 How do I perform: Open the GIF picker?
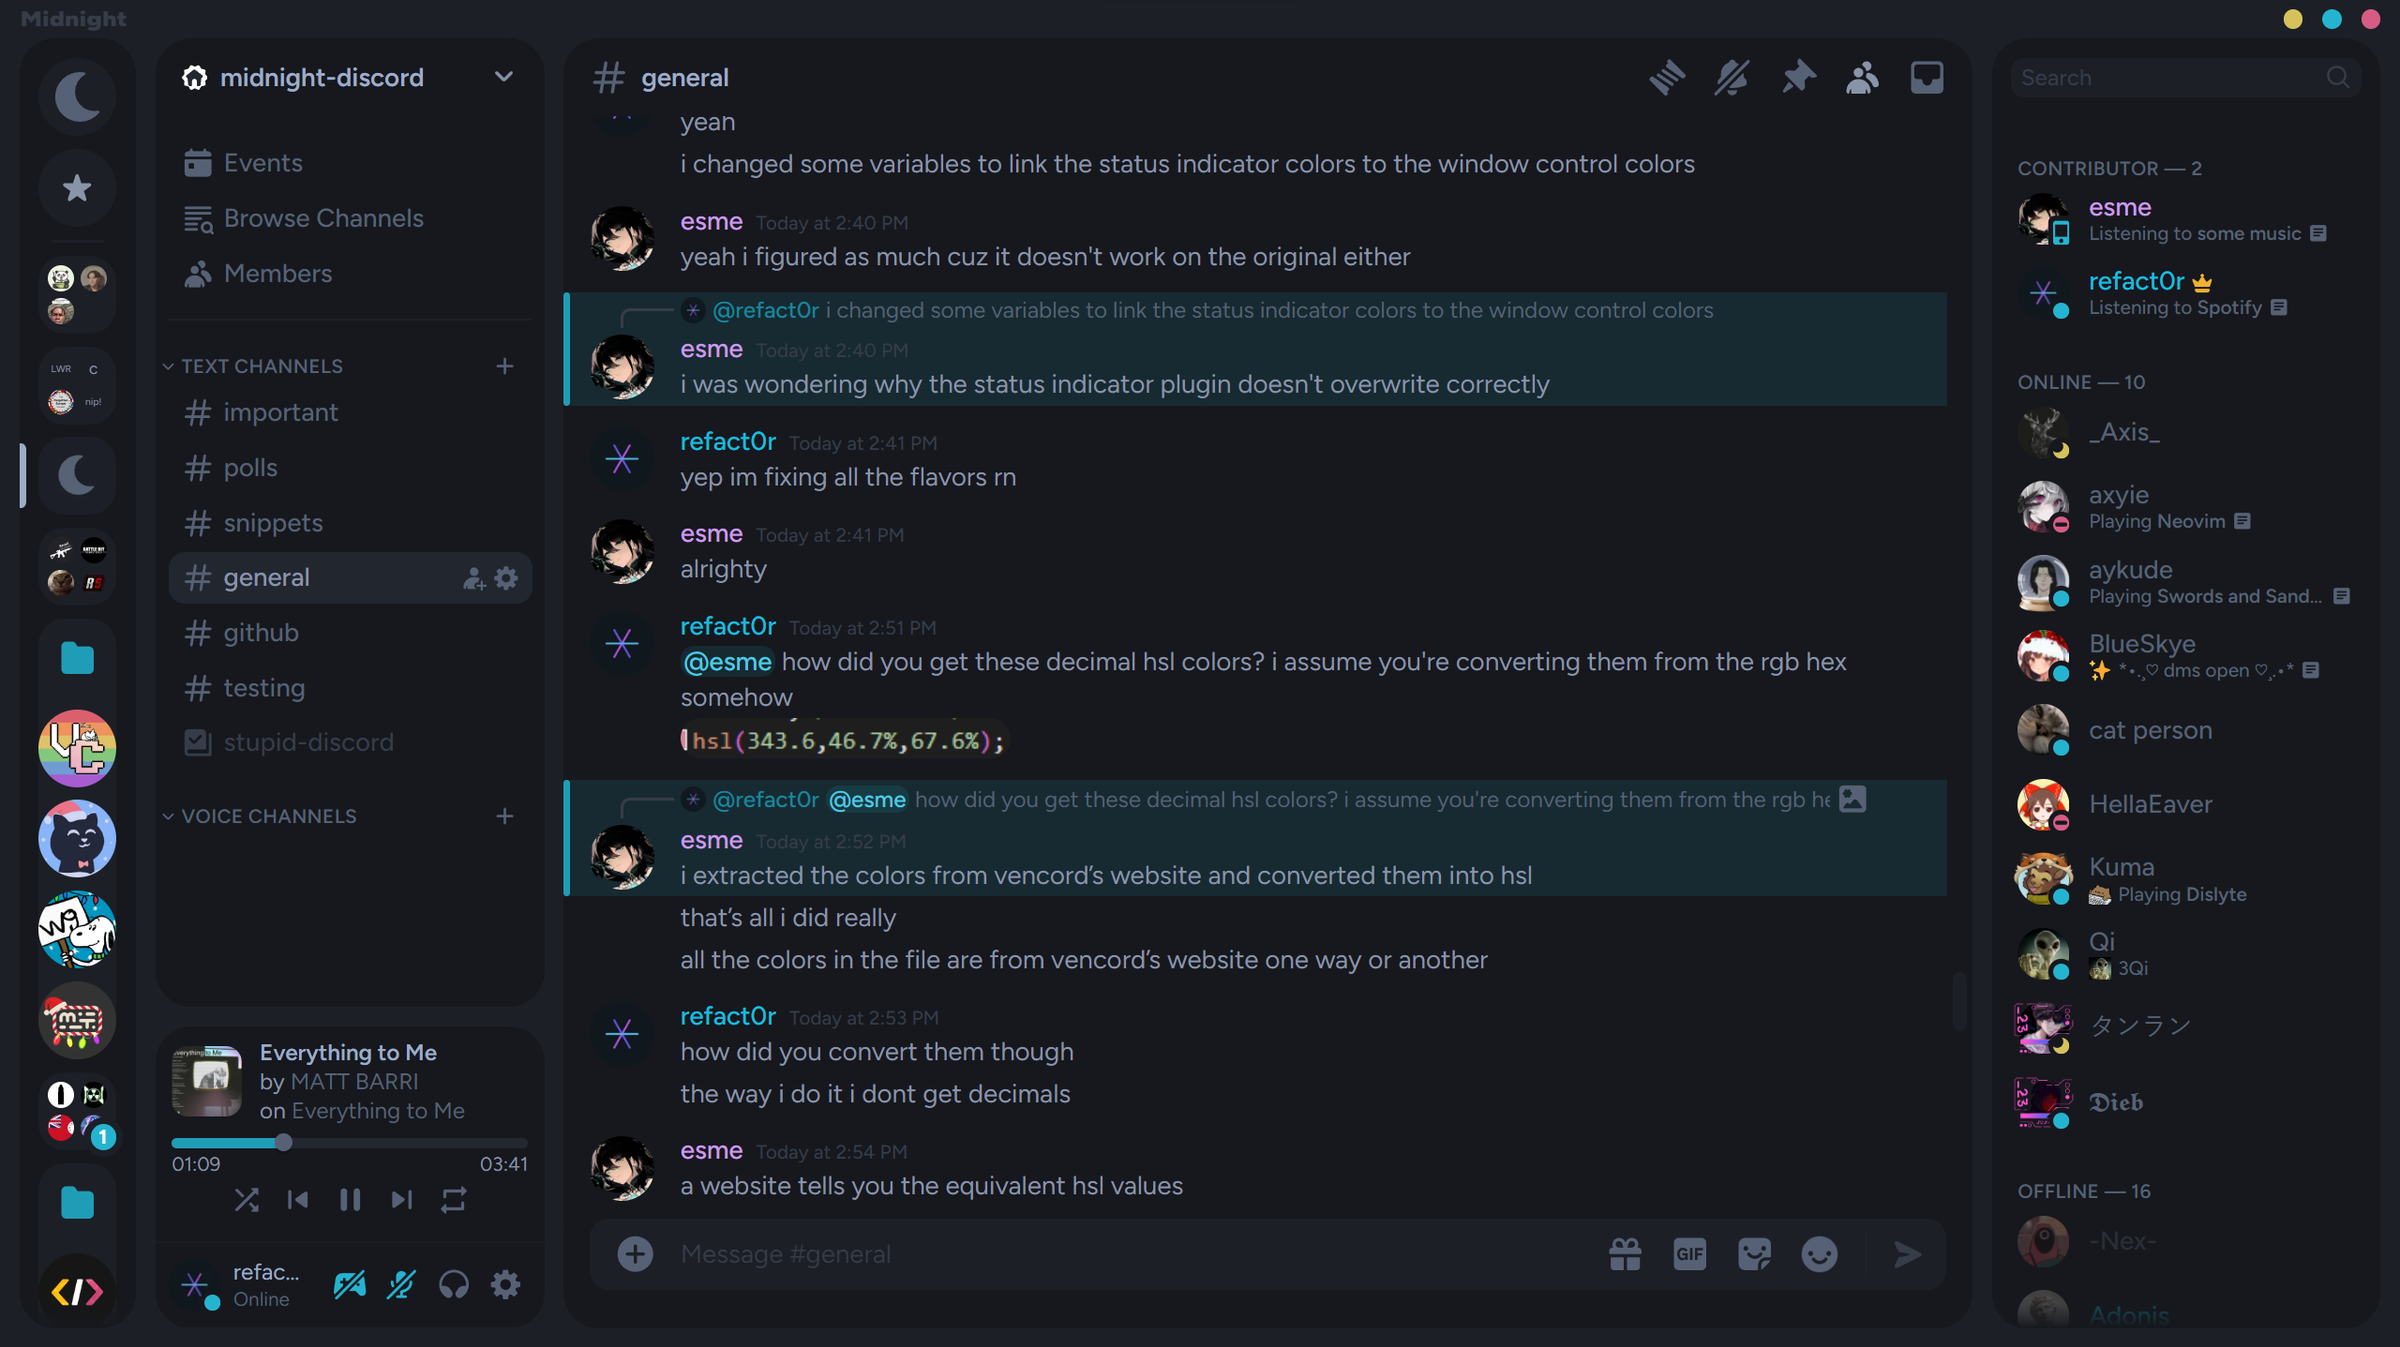(1690, 1253)
